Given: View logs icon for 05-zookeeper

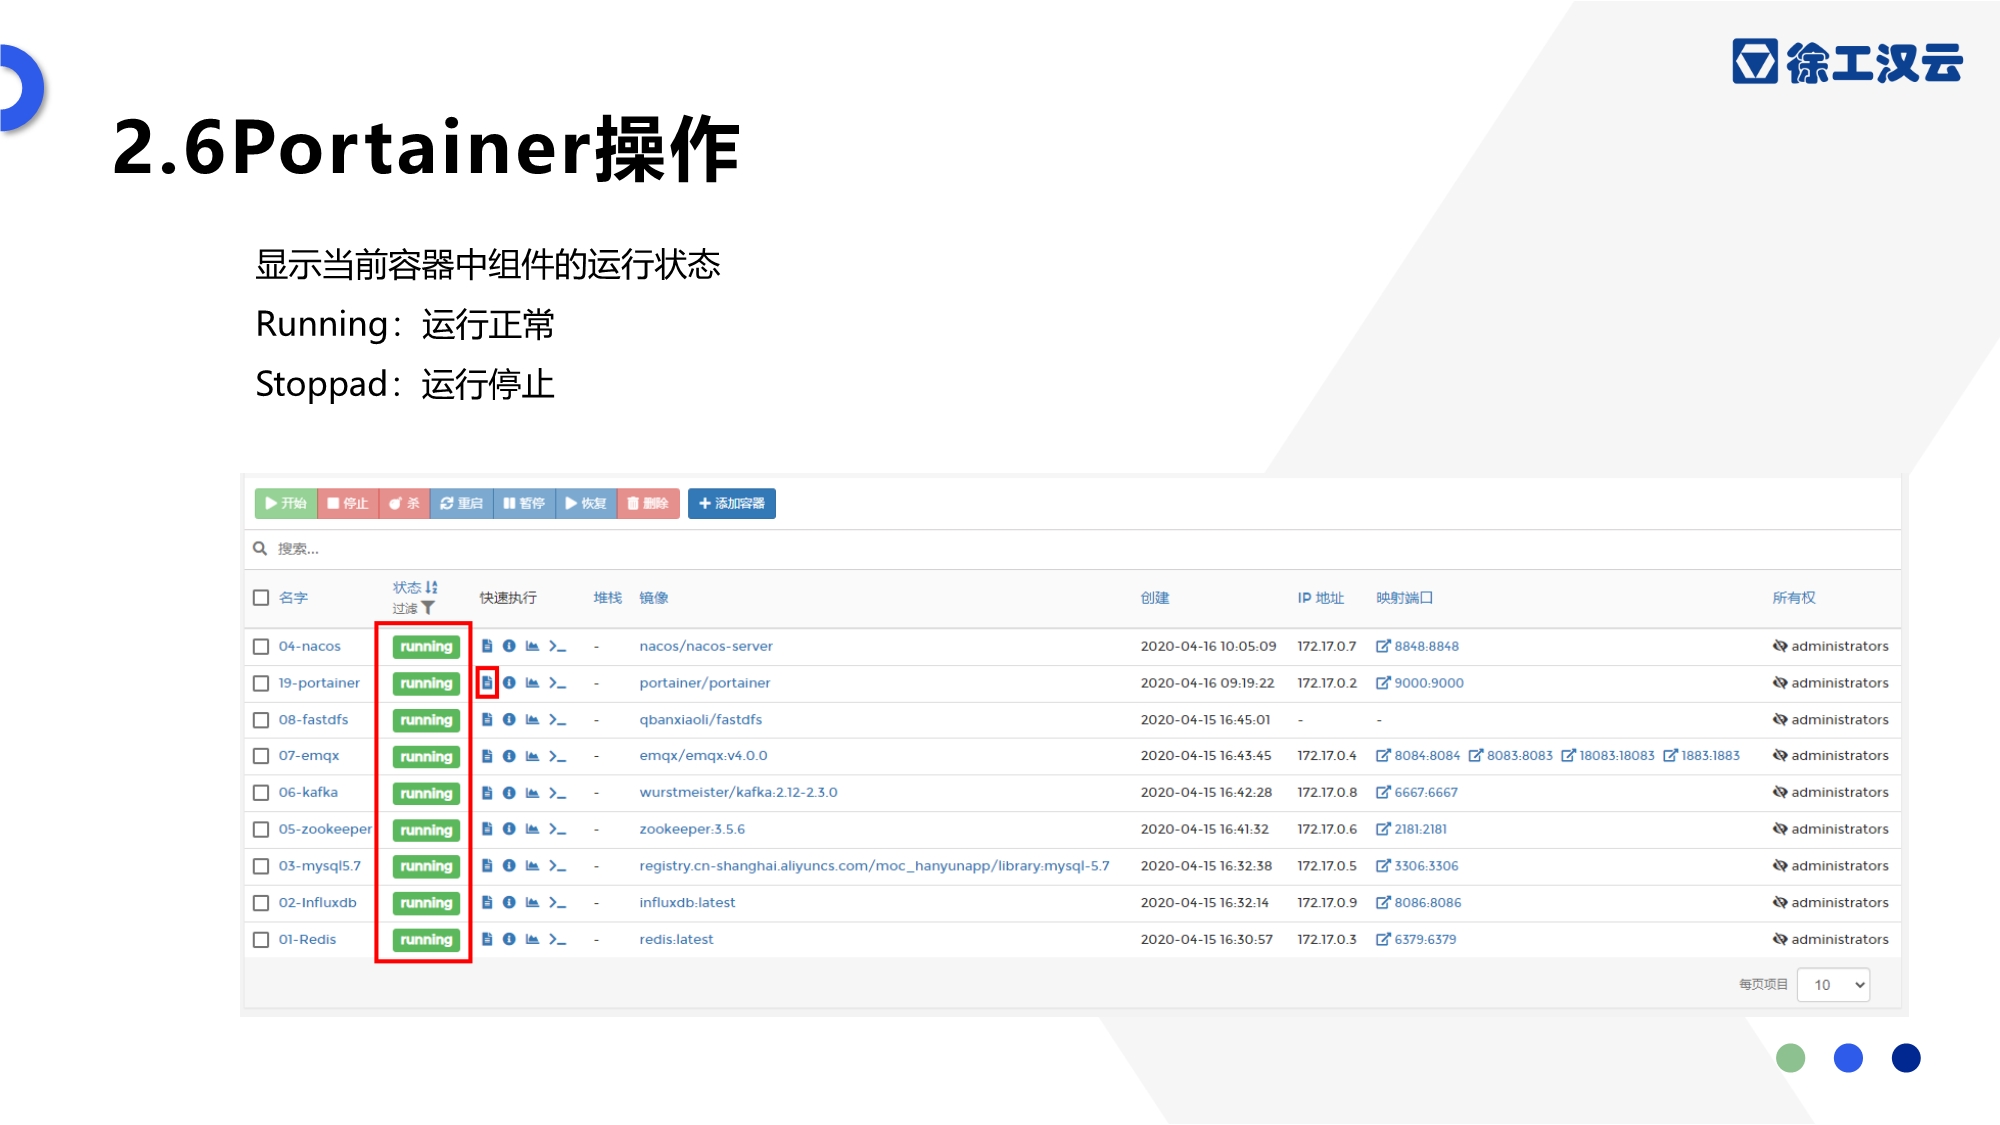Looking at the screenshot, I should tap(487, 829).
